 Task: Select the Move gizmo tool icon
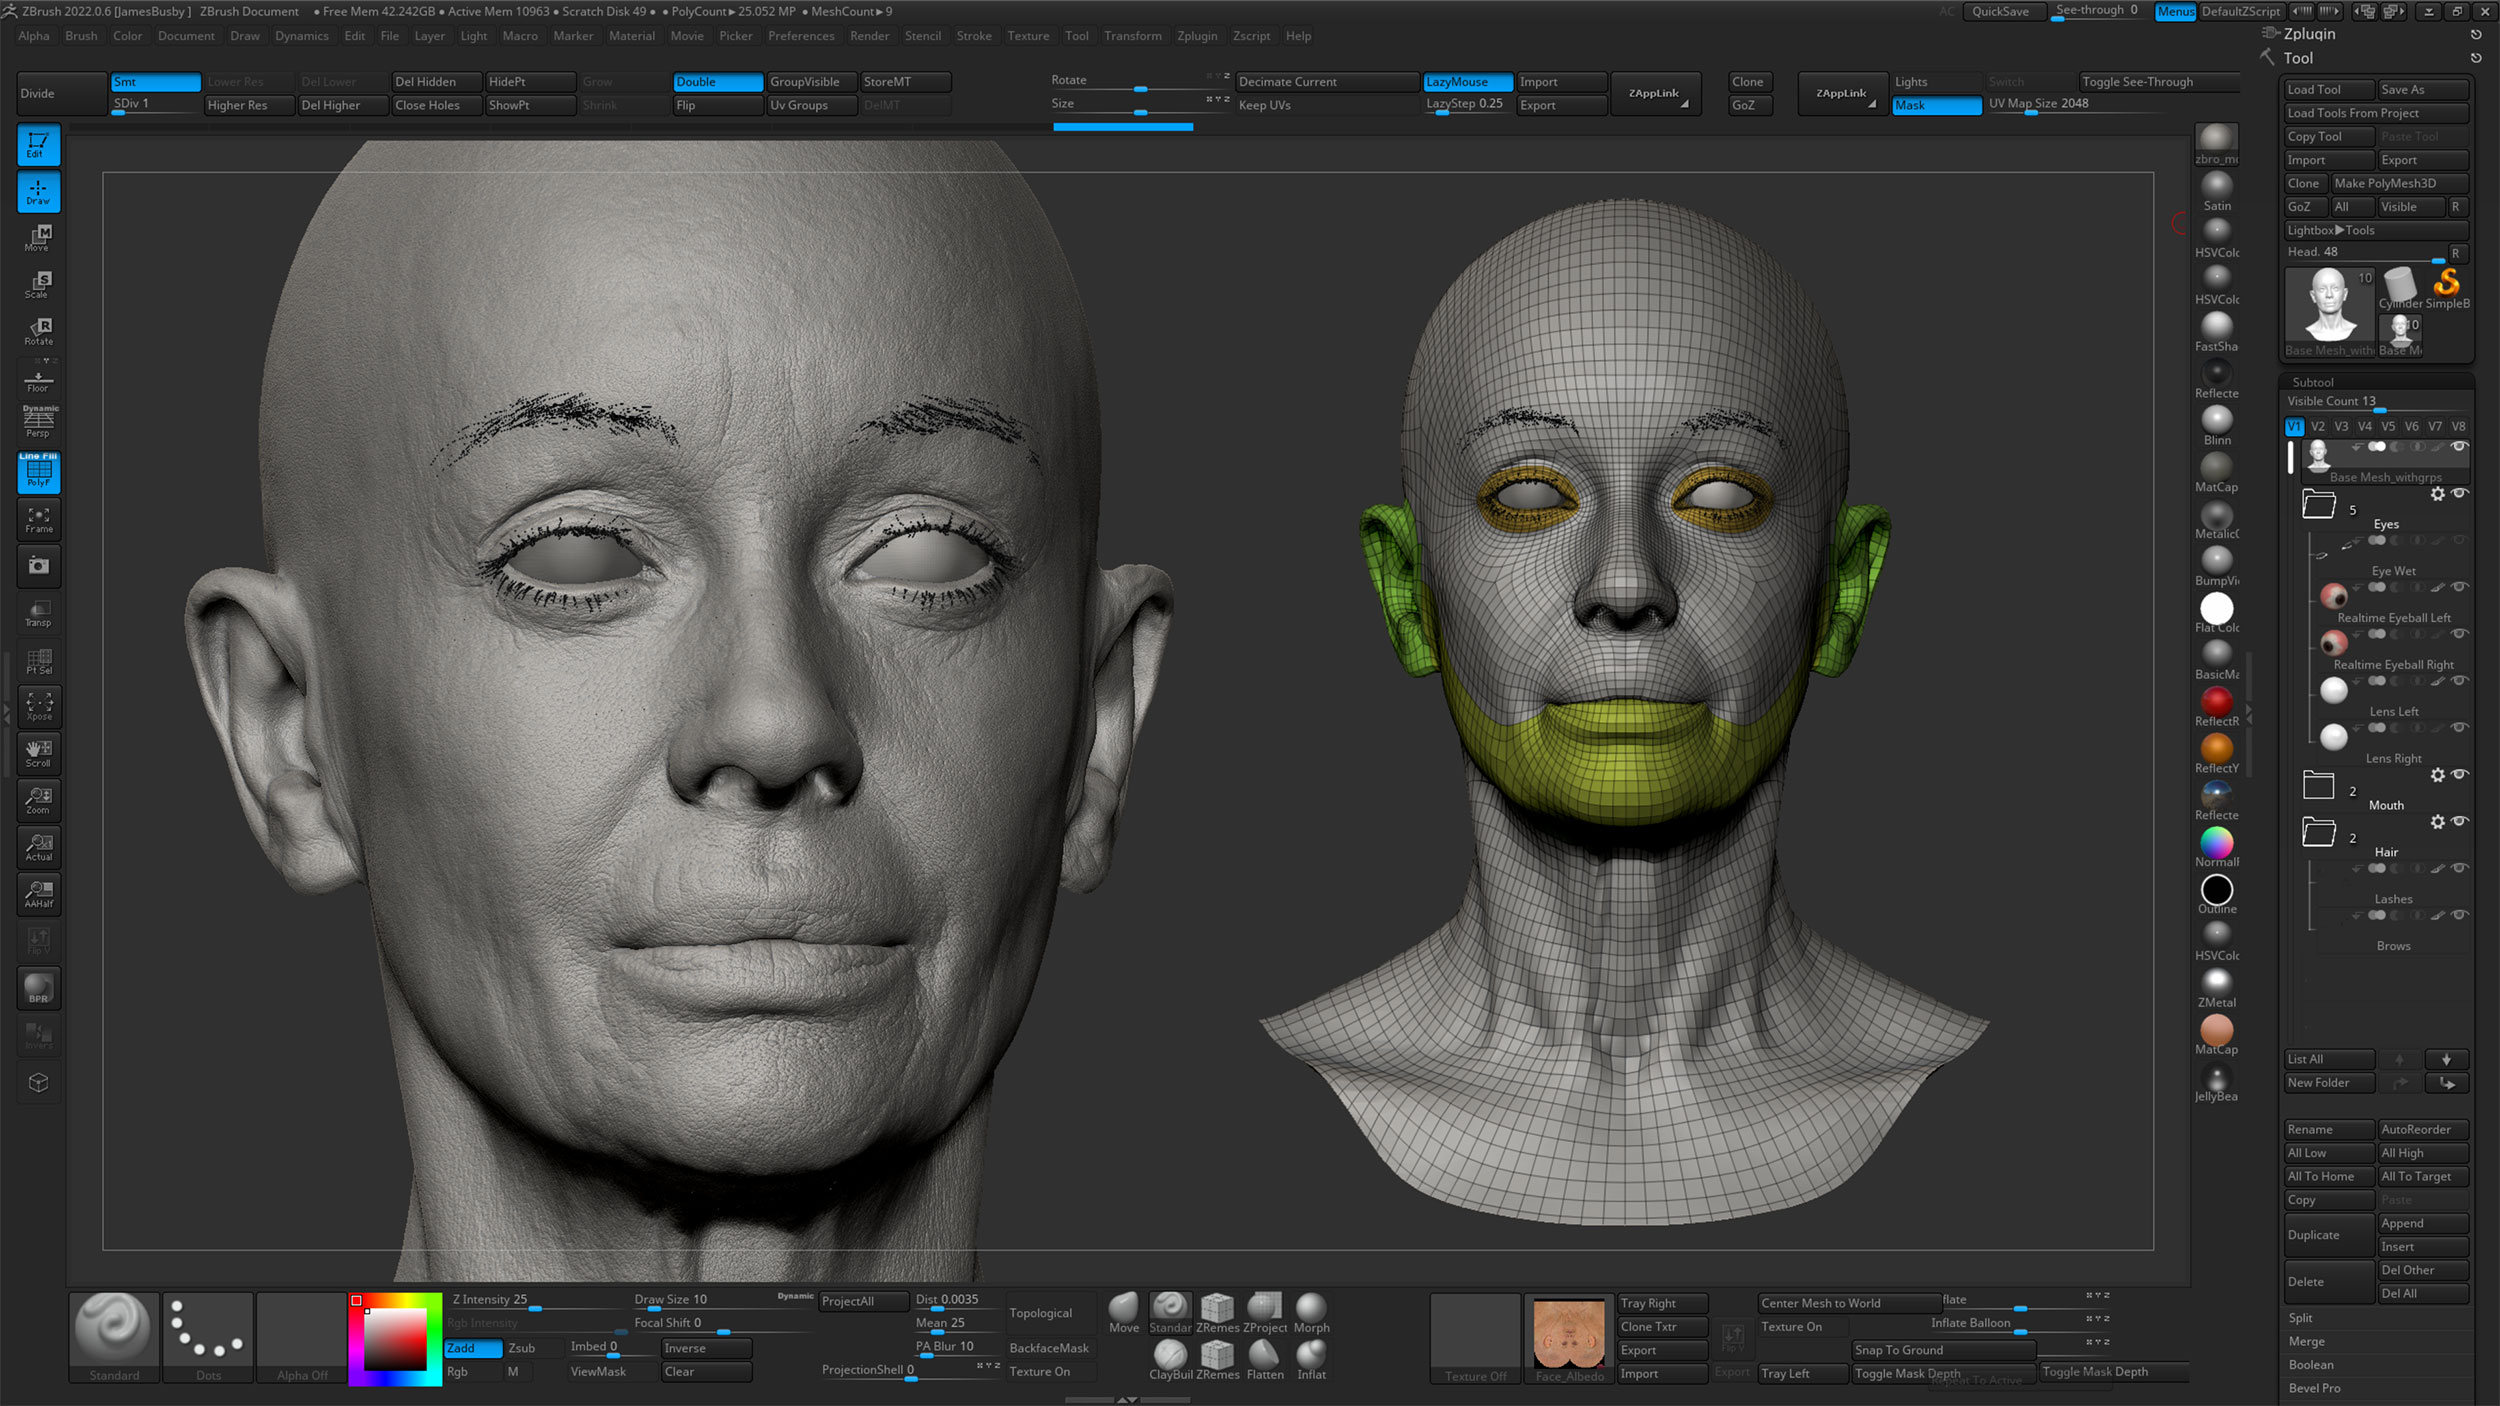[38, 238]
